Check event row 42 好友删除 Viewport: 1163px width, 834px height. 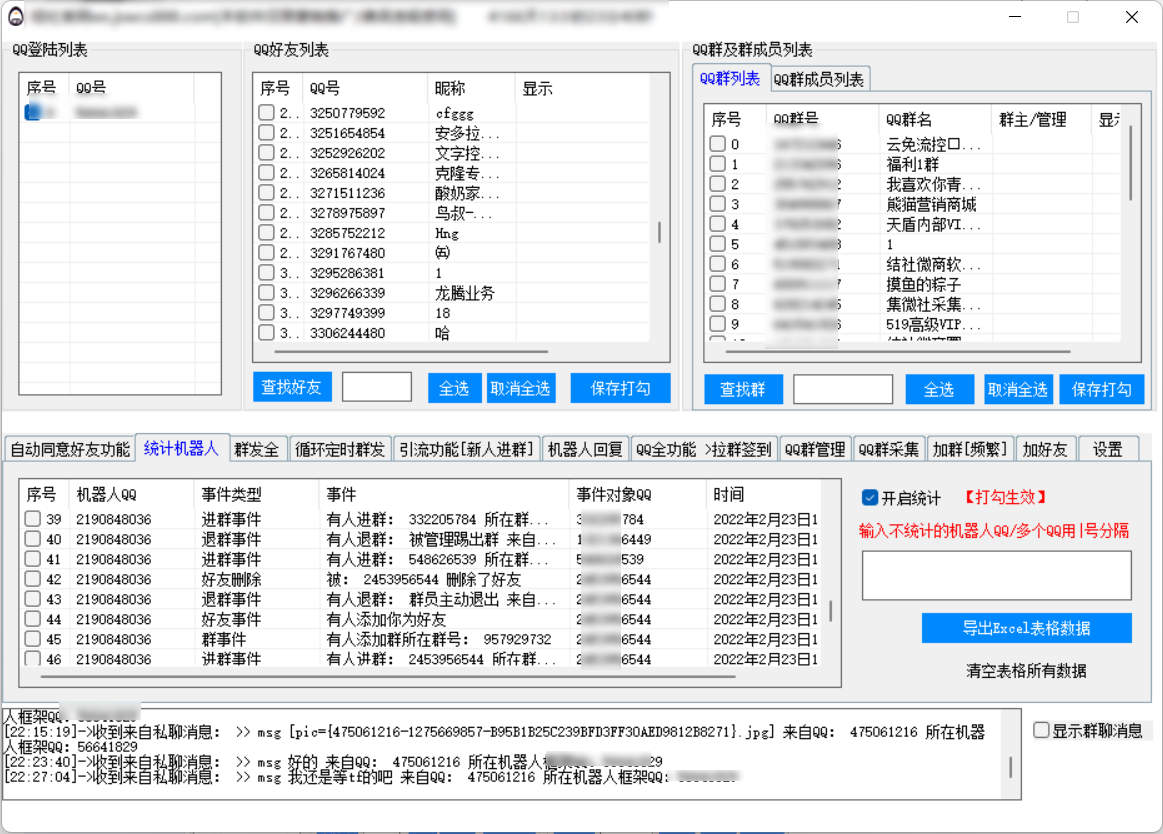coord(33,579)
